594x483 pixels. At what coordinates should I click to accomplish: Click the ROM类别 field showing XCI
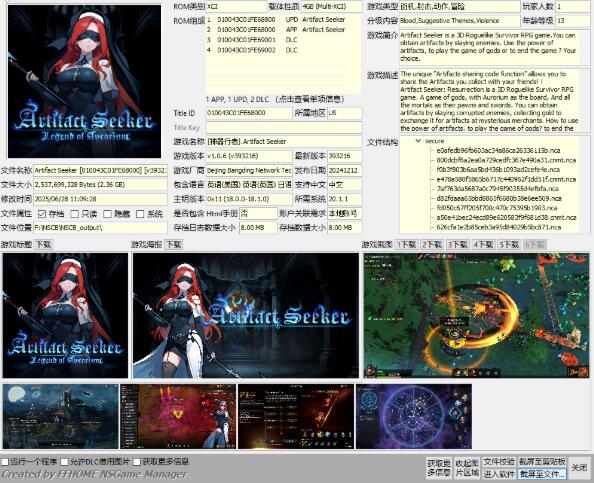[237, 6]
